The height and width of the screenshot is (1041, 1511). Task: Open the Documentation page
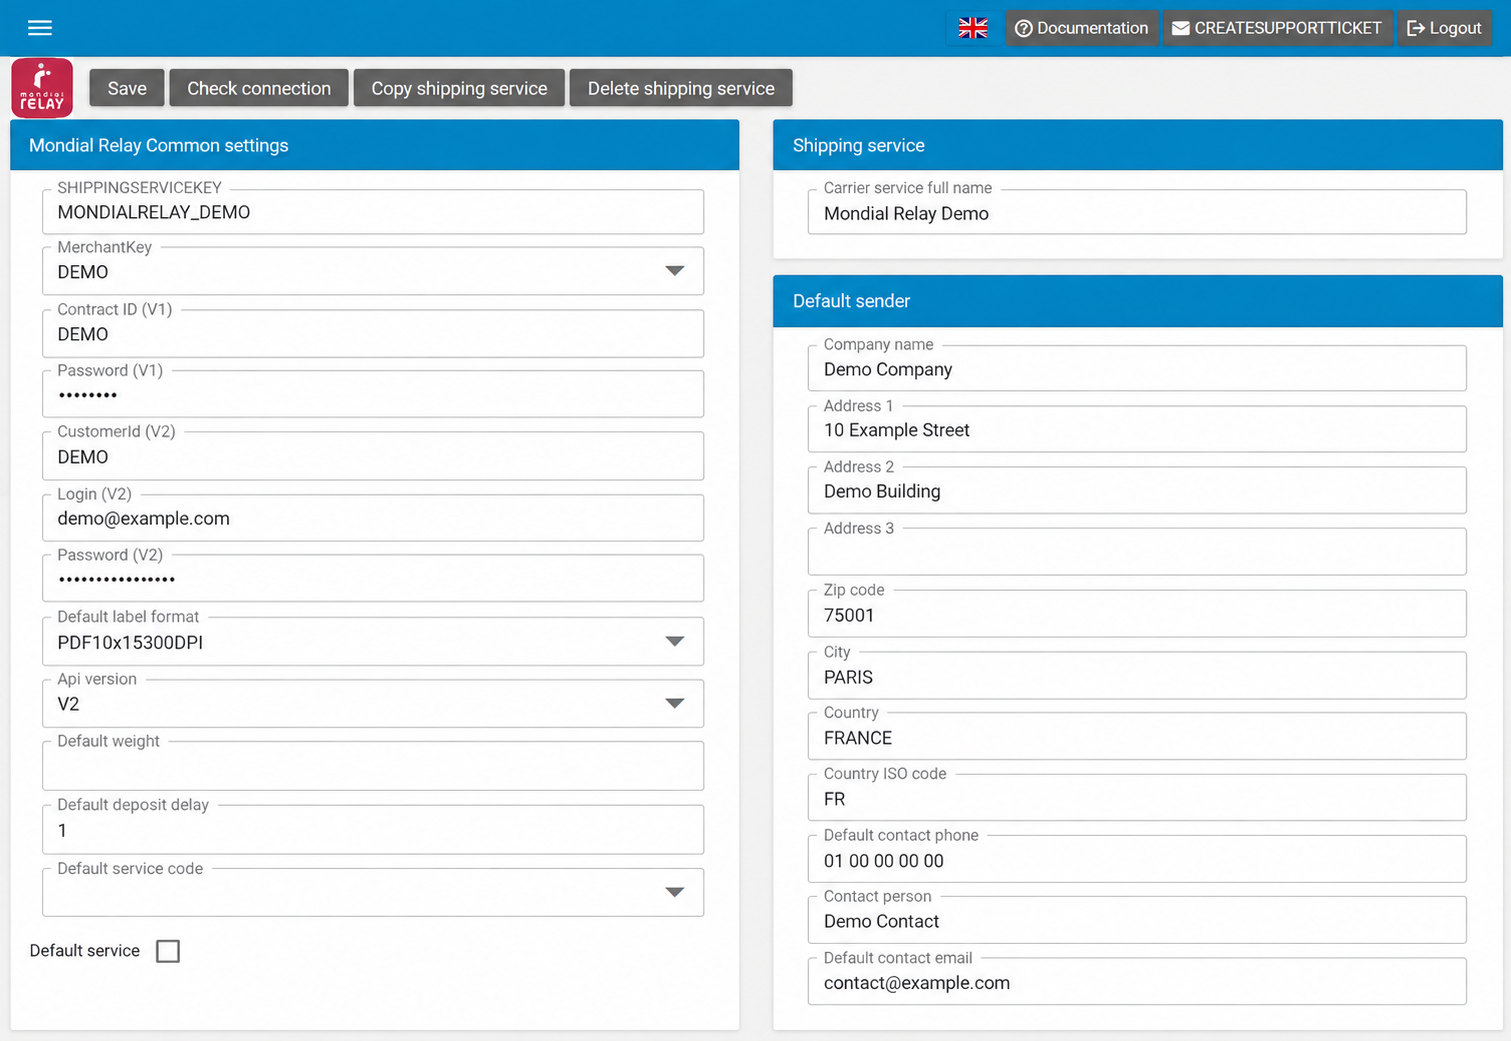(x=1082, y=28)
